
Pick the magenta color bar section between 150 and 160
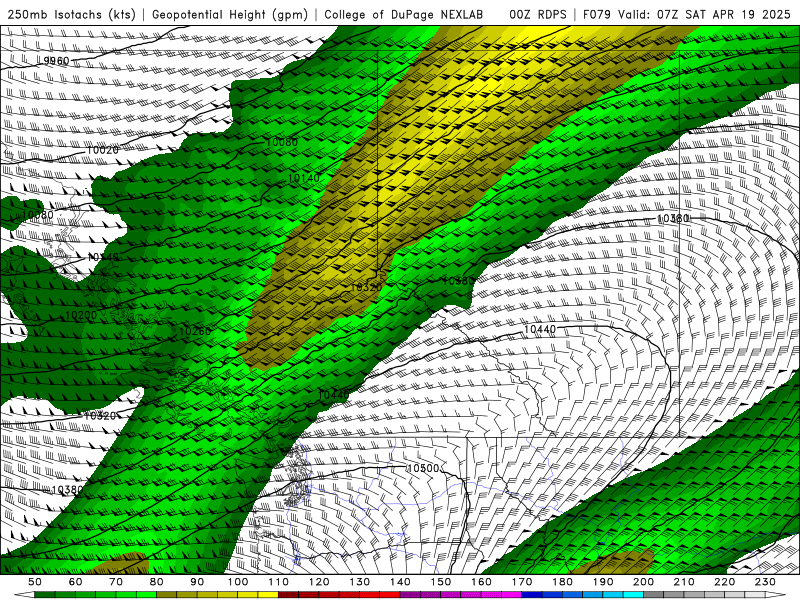click(x=461, y=595)
